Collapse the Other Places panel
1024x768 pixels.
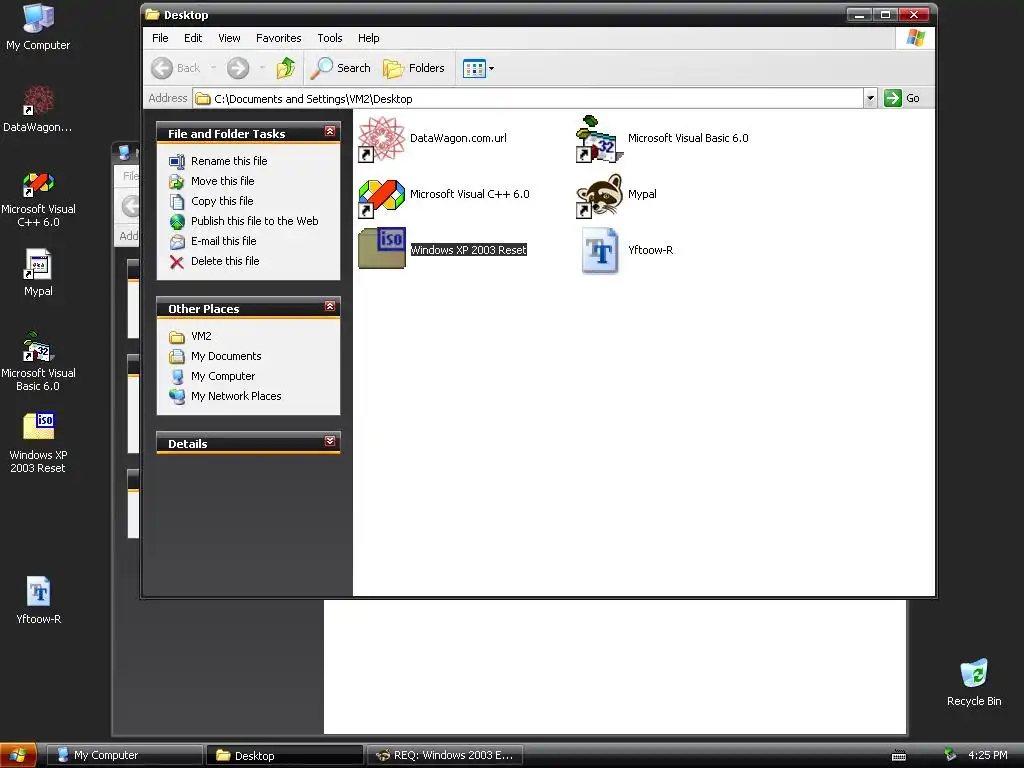pos(330,306)
